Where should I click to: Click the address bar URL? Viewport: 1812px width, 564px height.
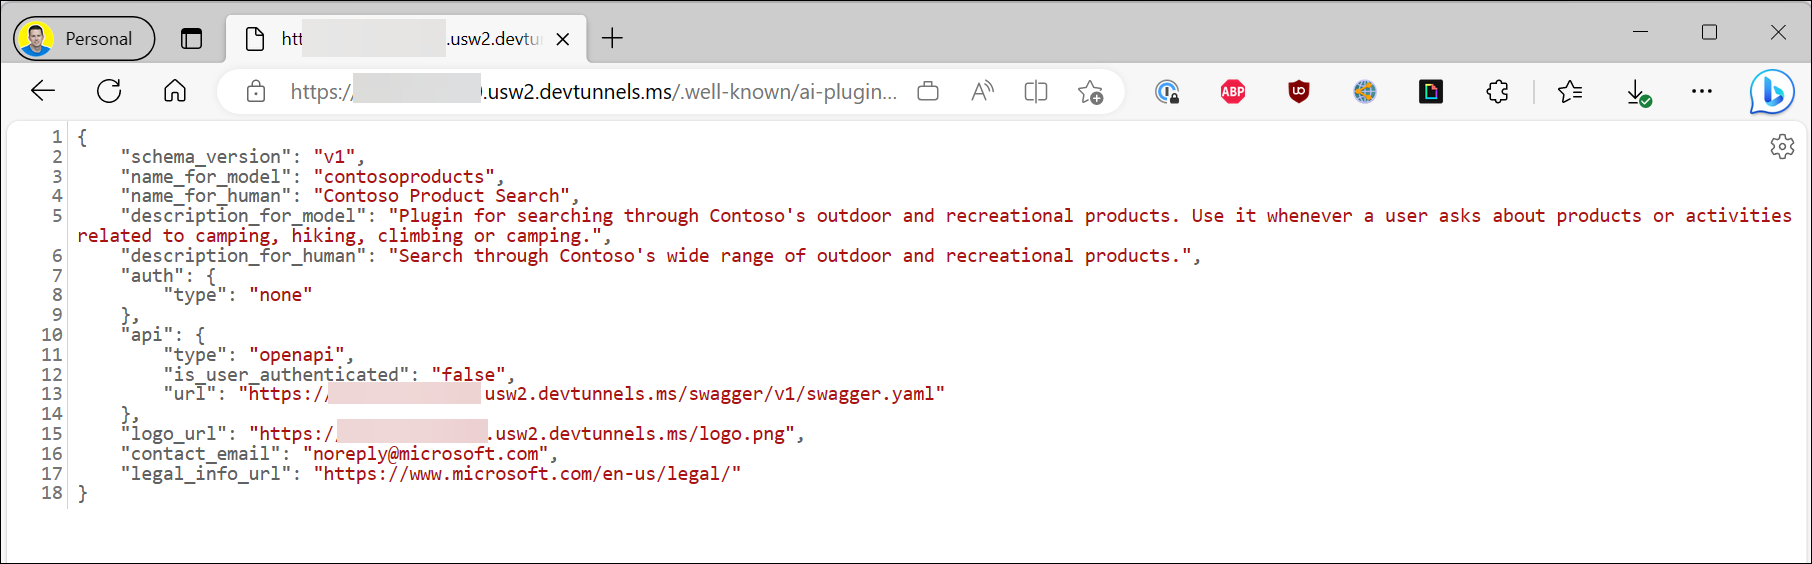pyautogui.click(x=593, y=92)
